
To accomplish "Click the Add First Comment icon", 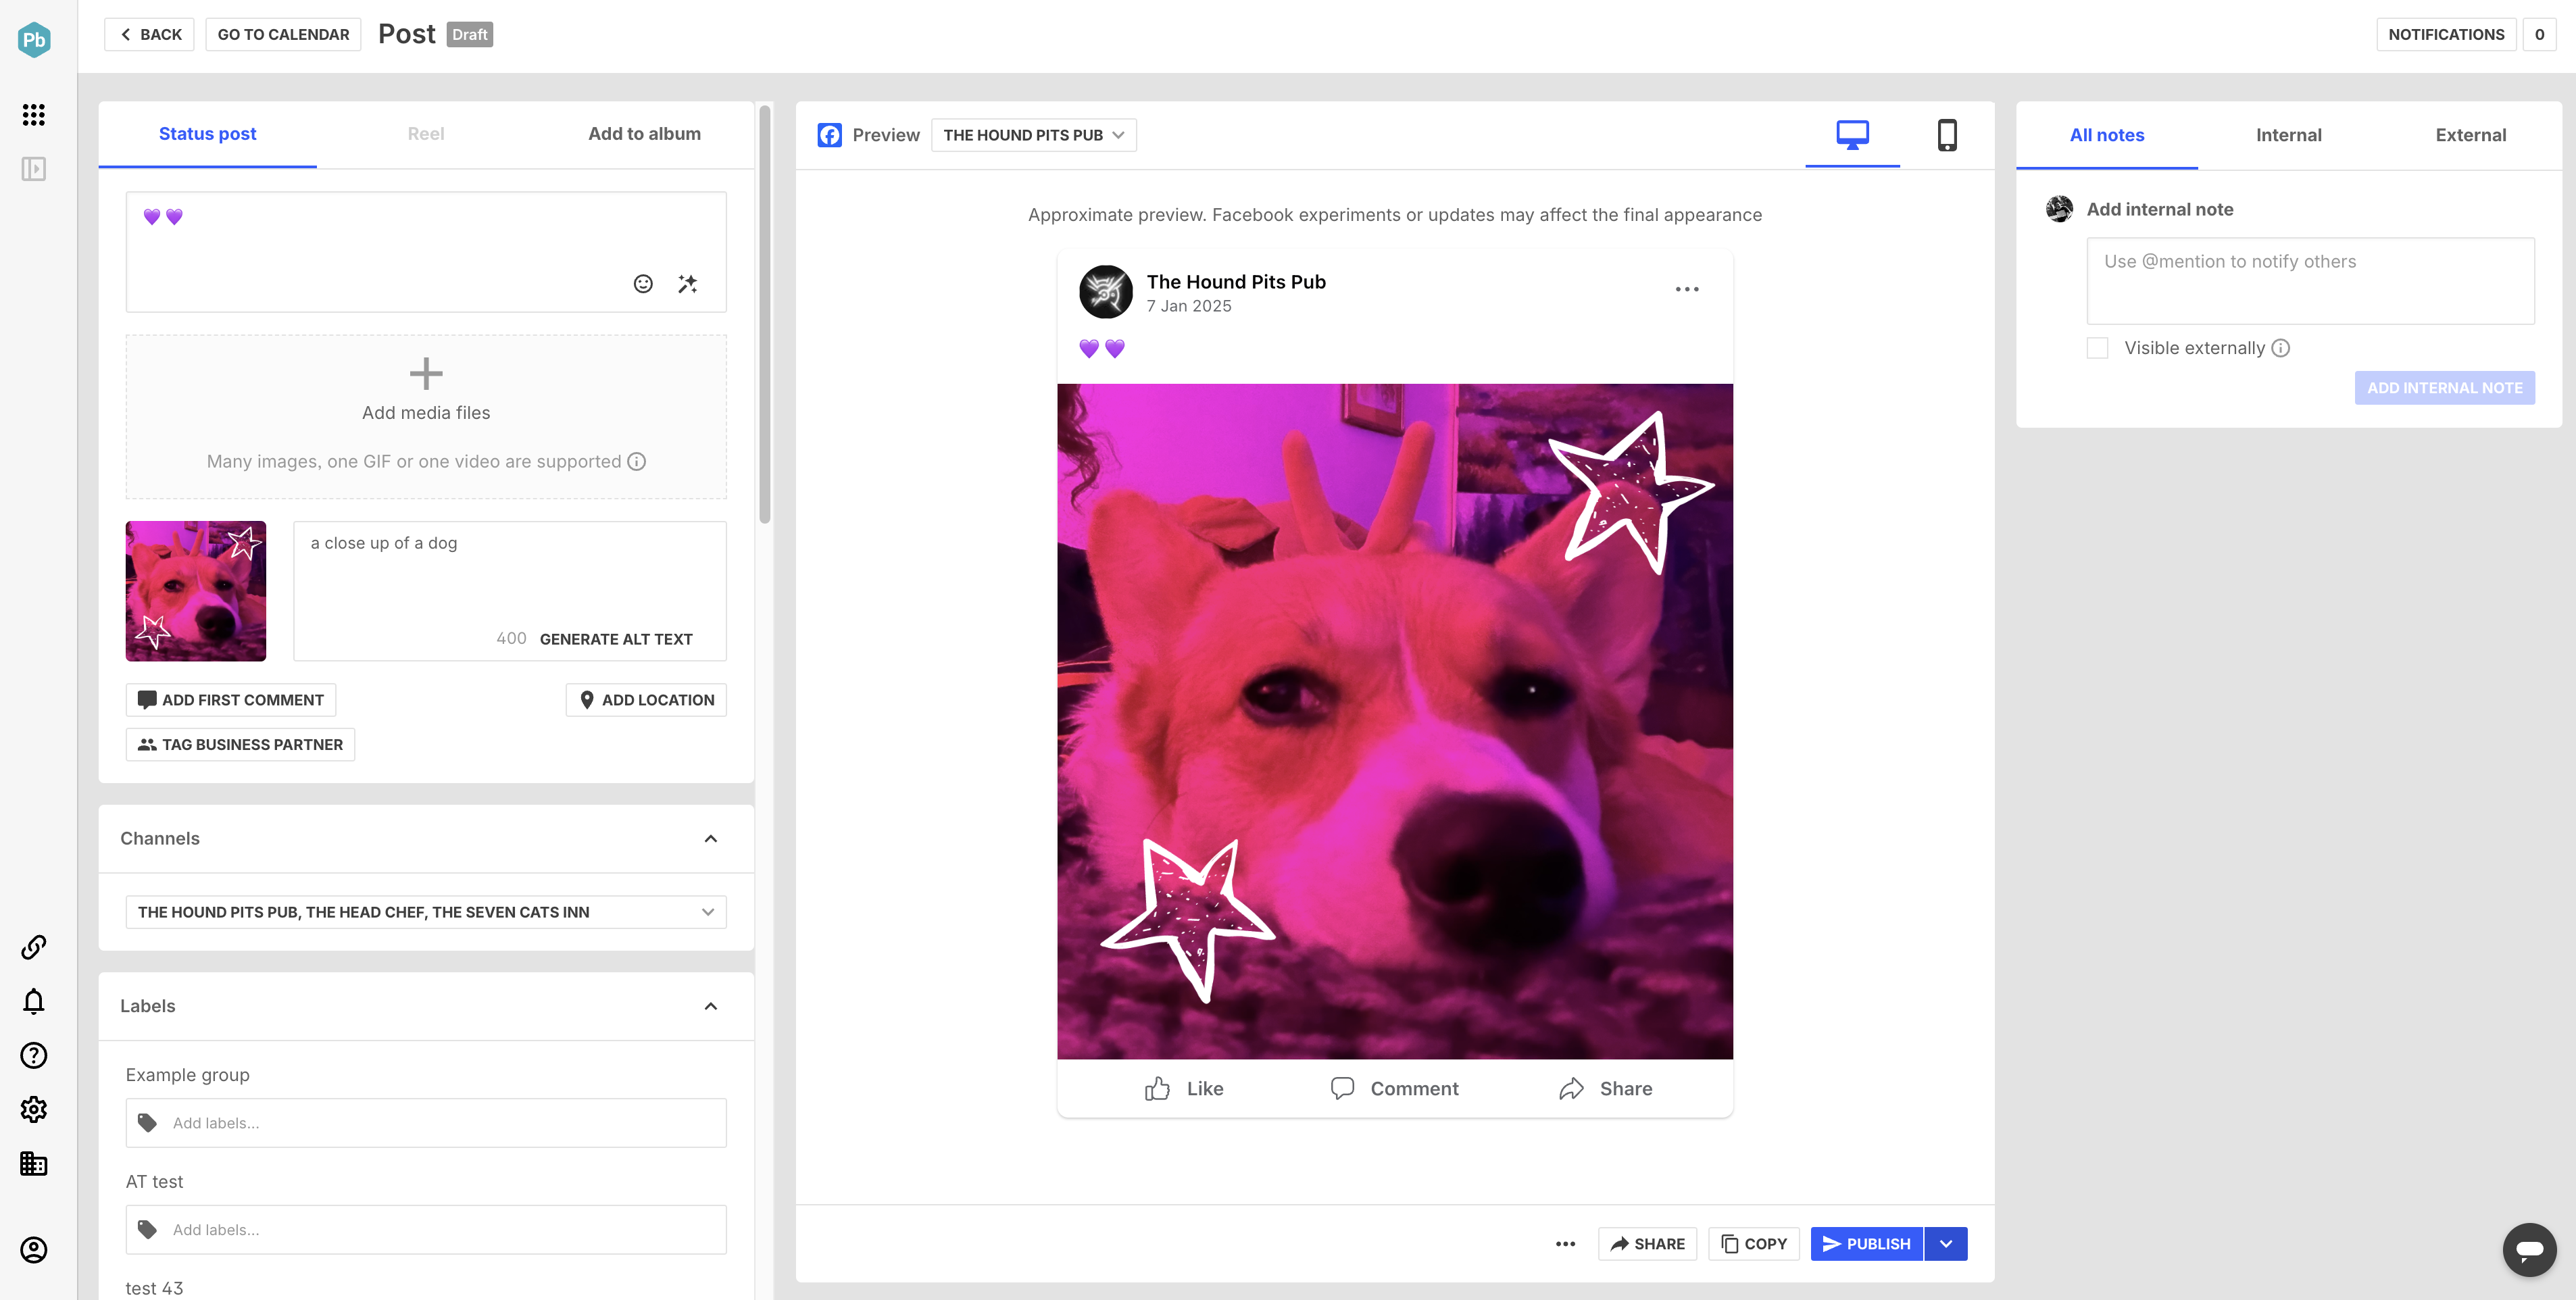I will point(147,698).
